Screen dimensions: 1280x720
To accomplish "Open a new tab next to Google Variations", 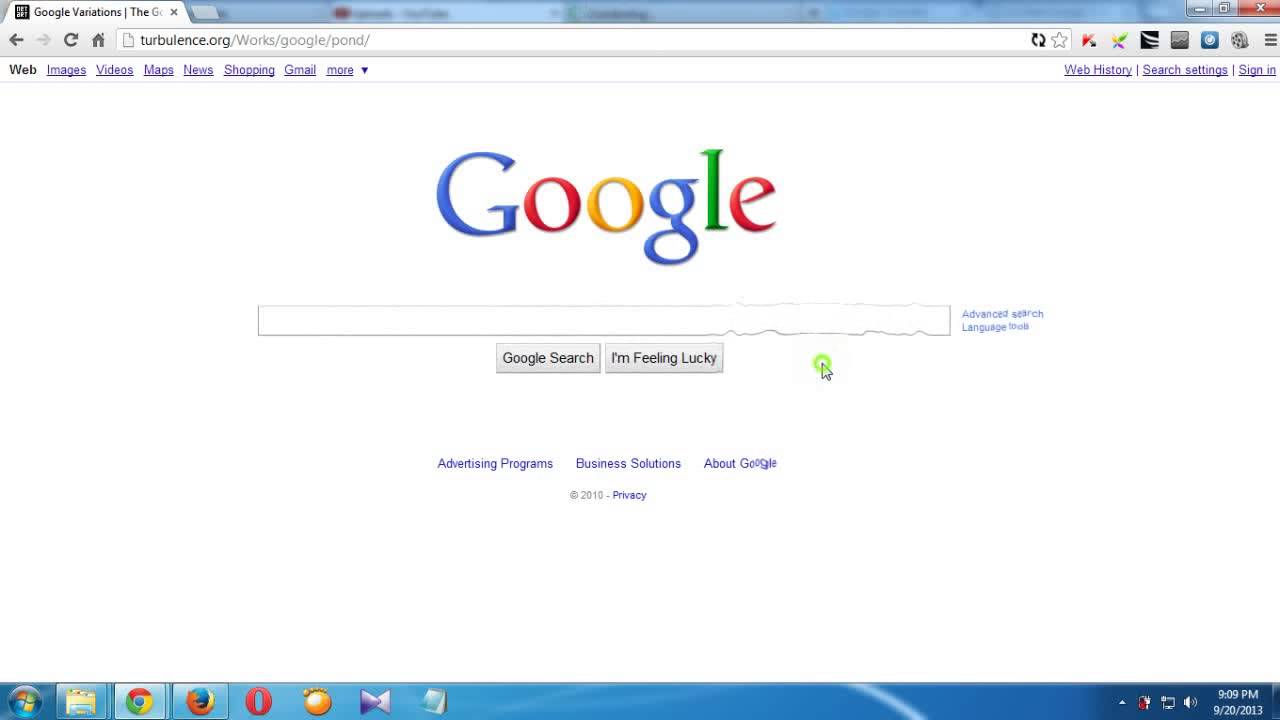I will pyautogui.click(x=205, y=12).
